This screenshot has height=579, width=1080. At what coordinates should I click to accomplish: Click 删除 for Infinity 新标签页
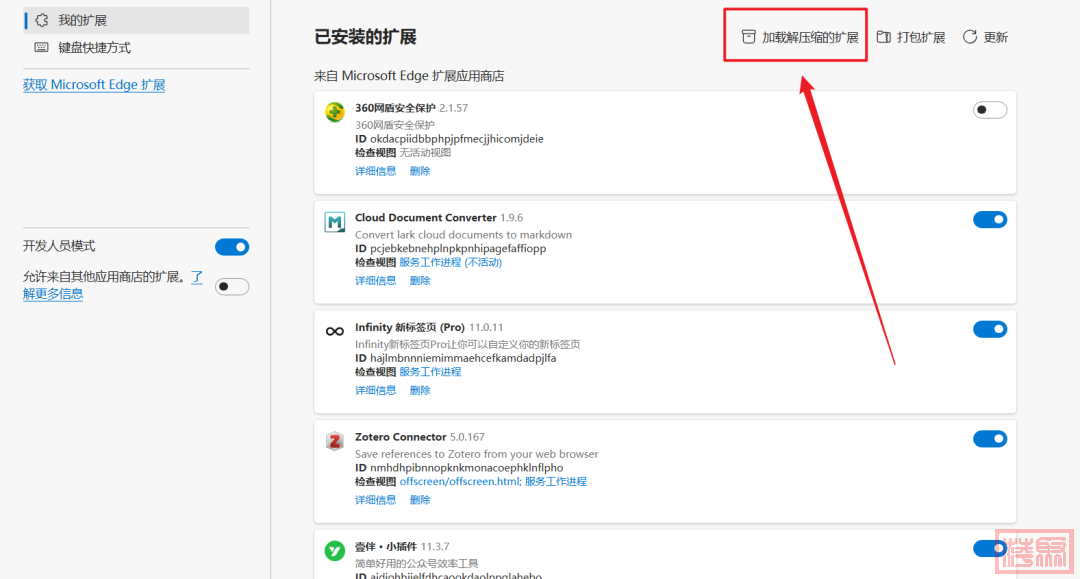point(419,390)
